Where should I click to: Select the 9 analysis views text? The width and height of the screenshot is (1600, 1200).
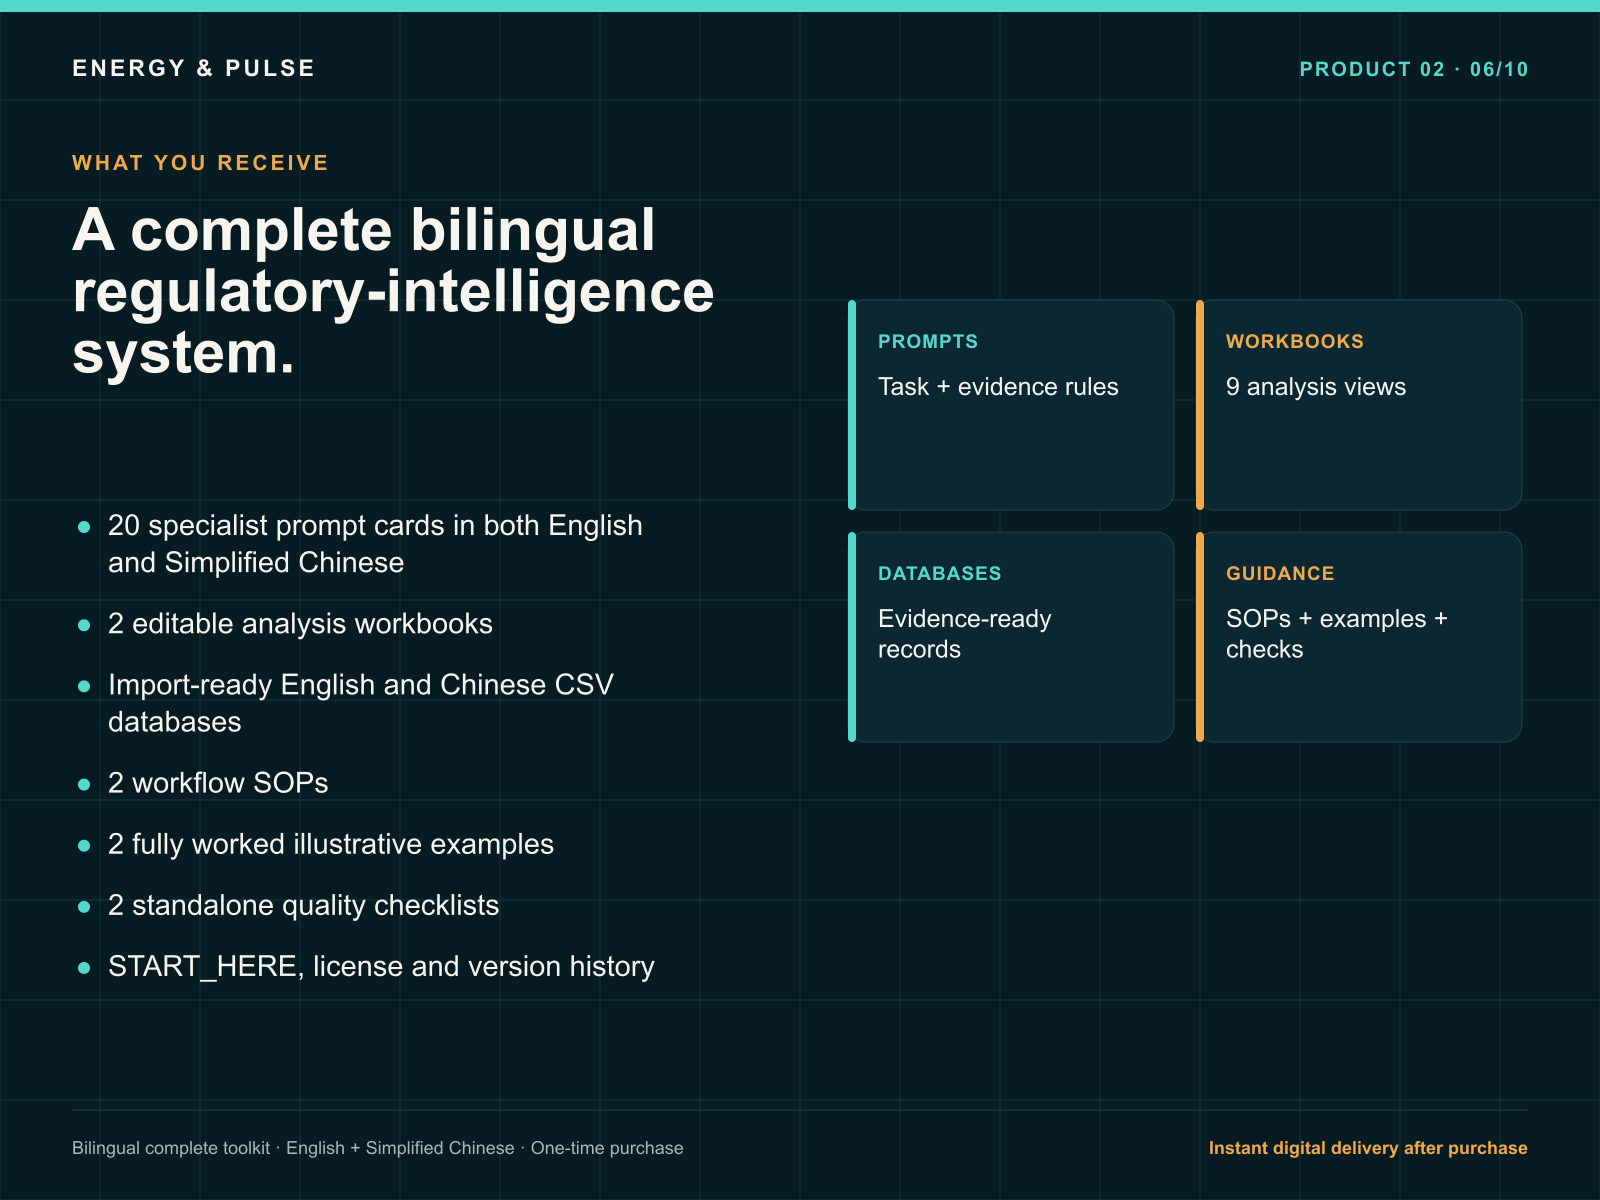1316,387
